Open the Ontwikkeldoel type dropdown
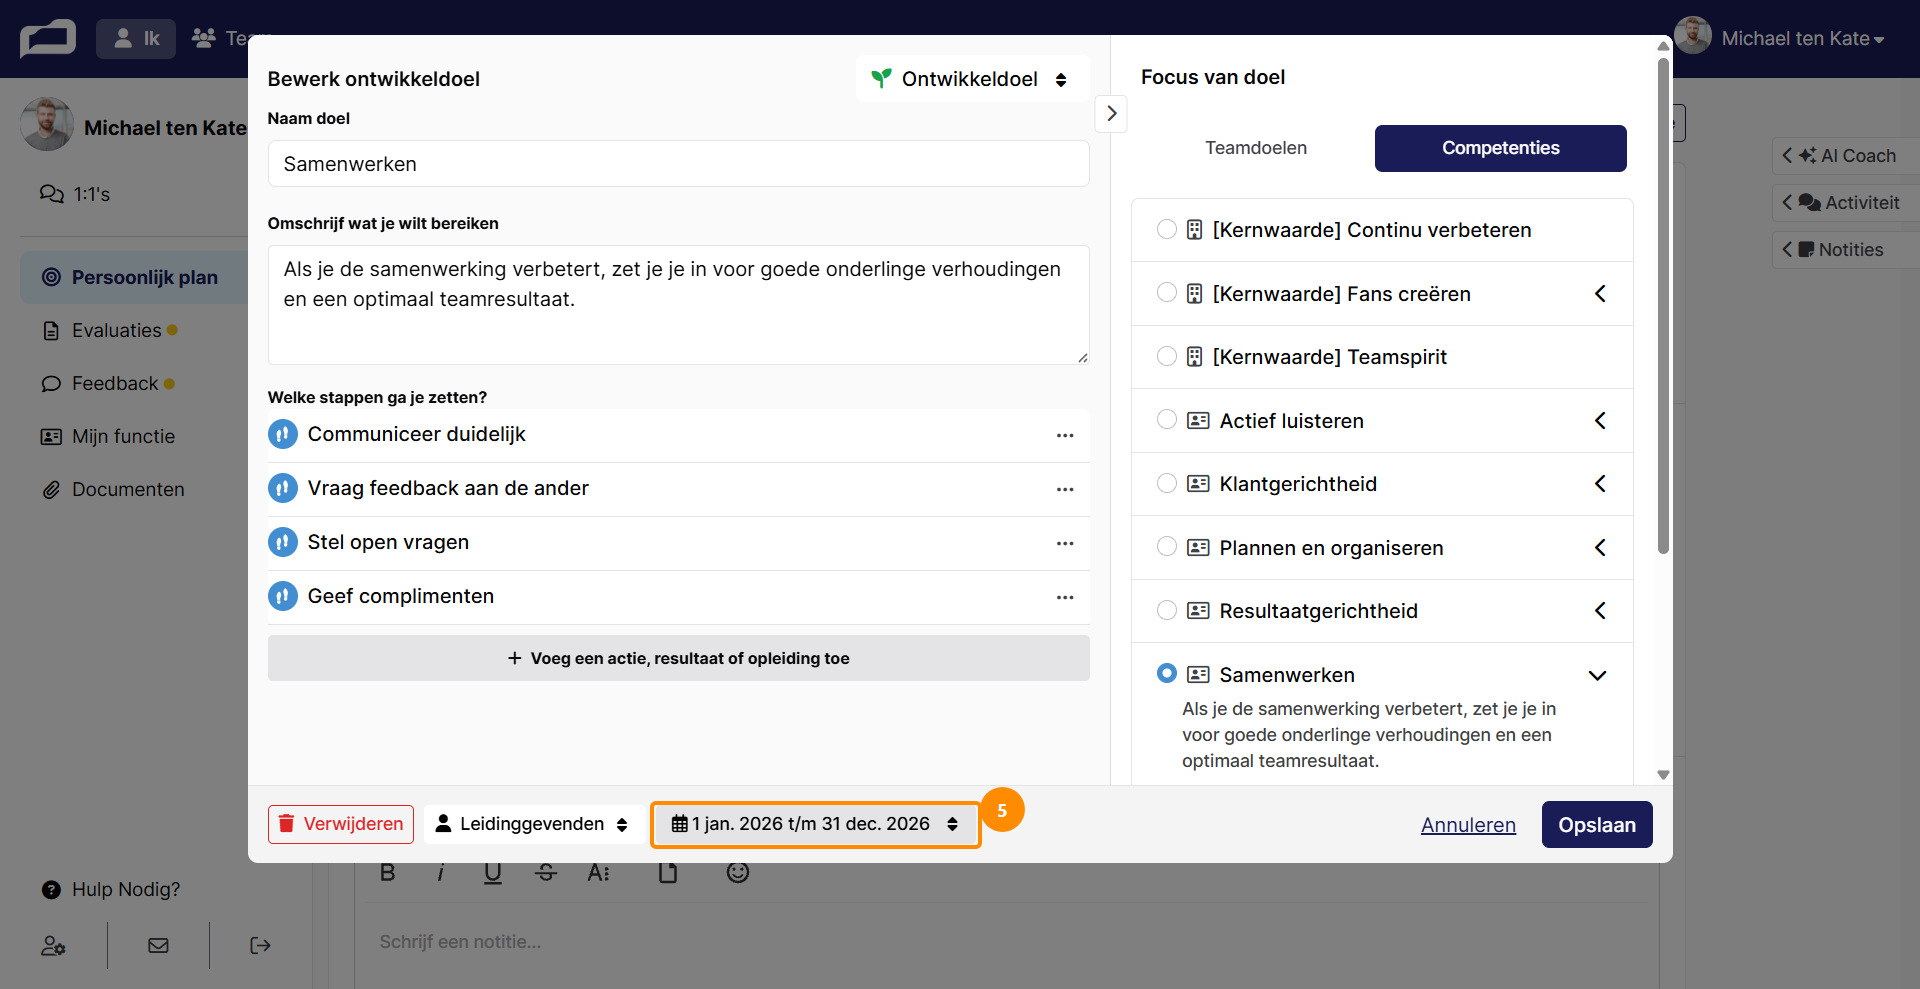The image size is (1920, 989). click(x=972, y=79)
